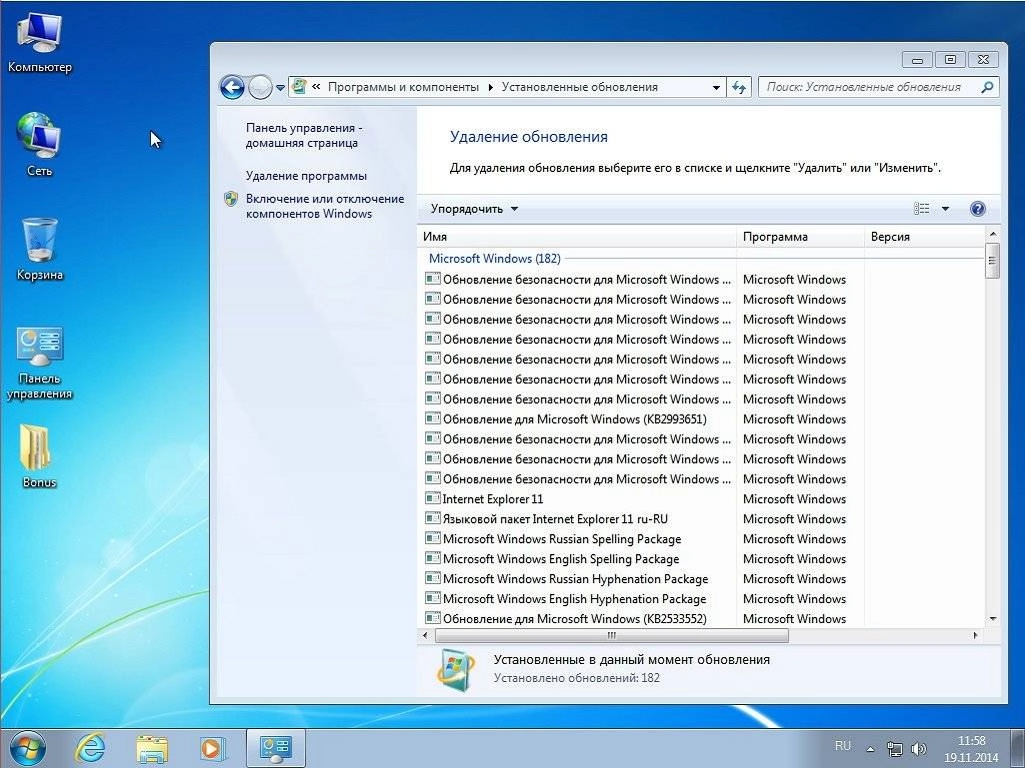Sort by the Имя column header
The image size is (1025, 768).
point(577,237)
